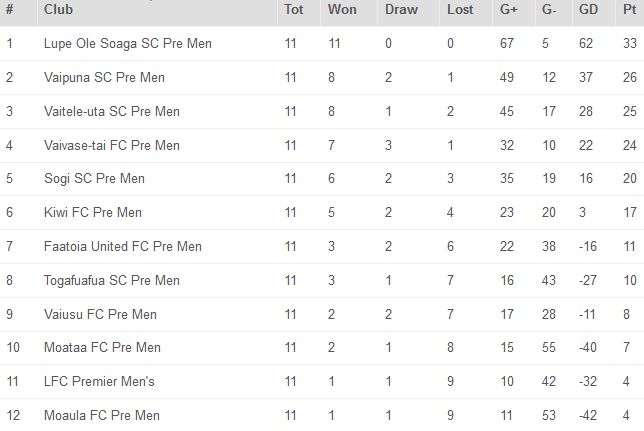Open Moataa FC Pre Men
This screenshot has width=644, height=431.
coord(102,349)
